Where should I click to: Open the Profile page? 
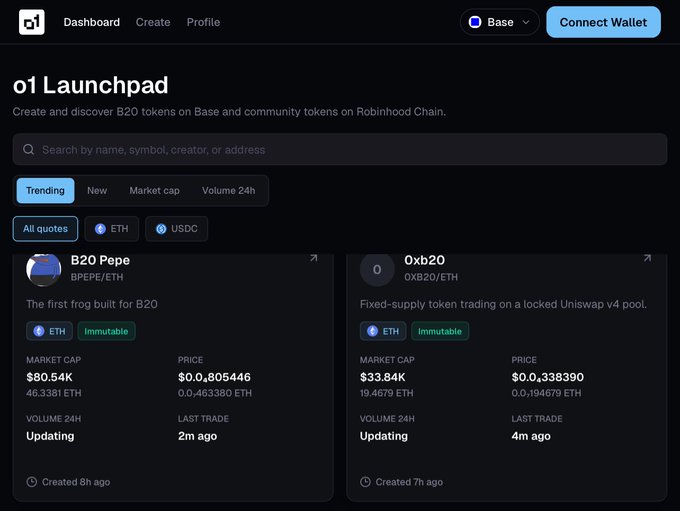click(203, 22)
